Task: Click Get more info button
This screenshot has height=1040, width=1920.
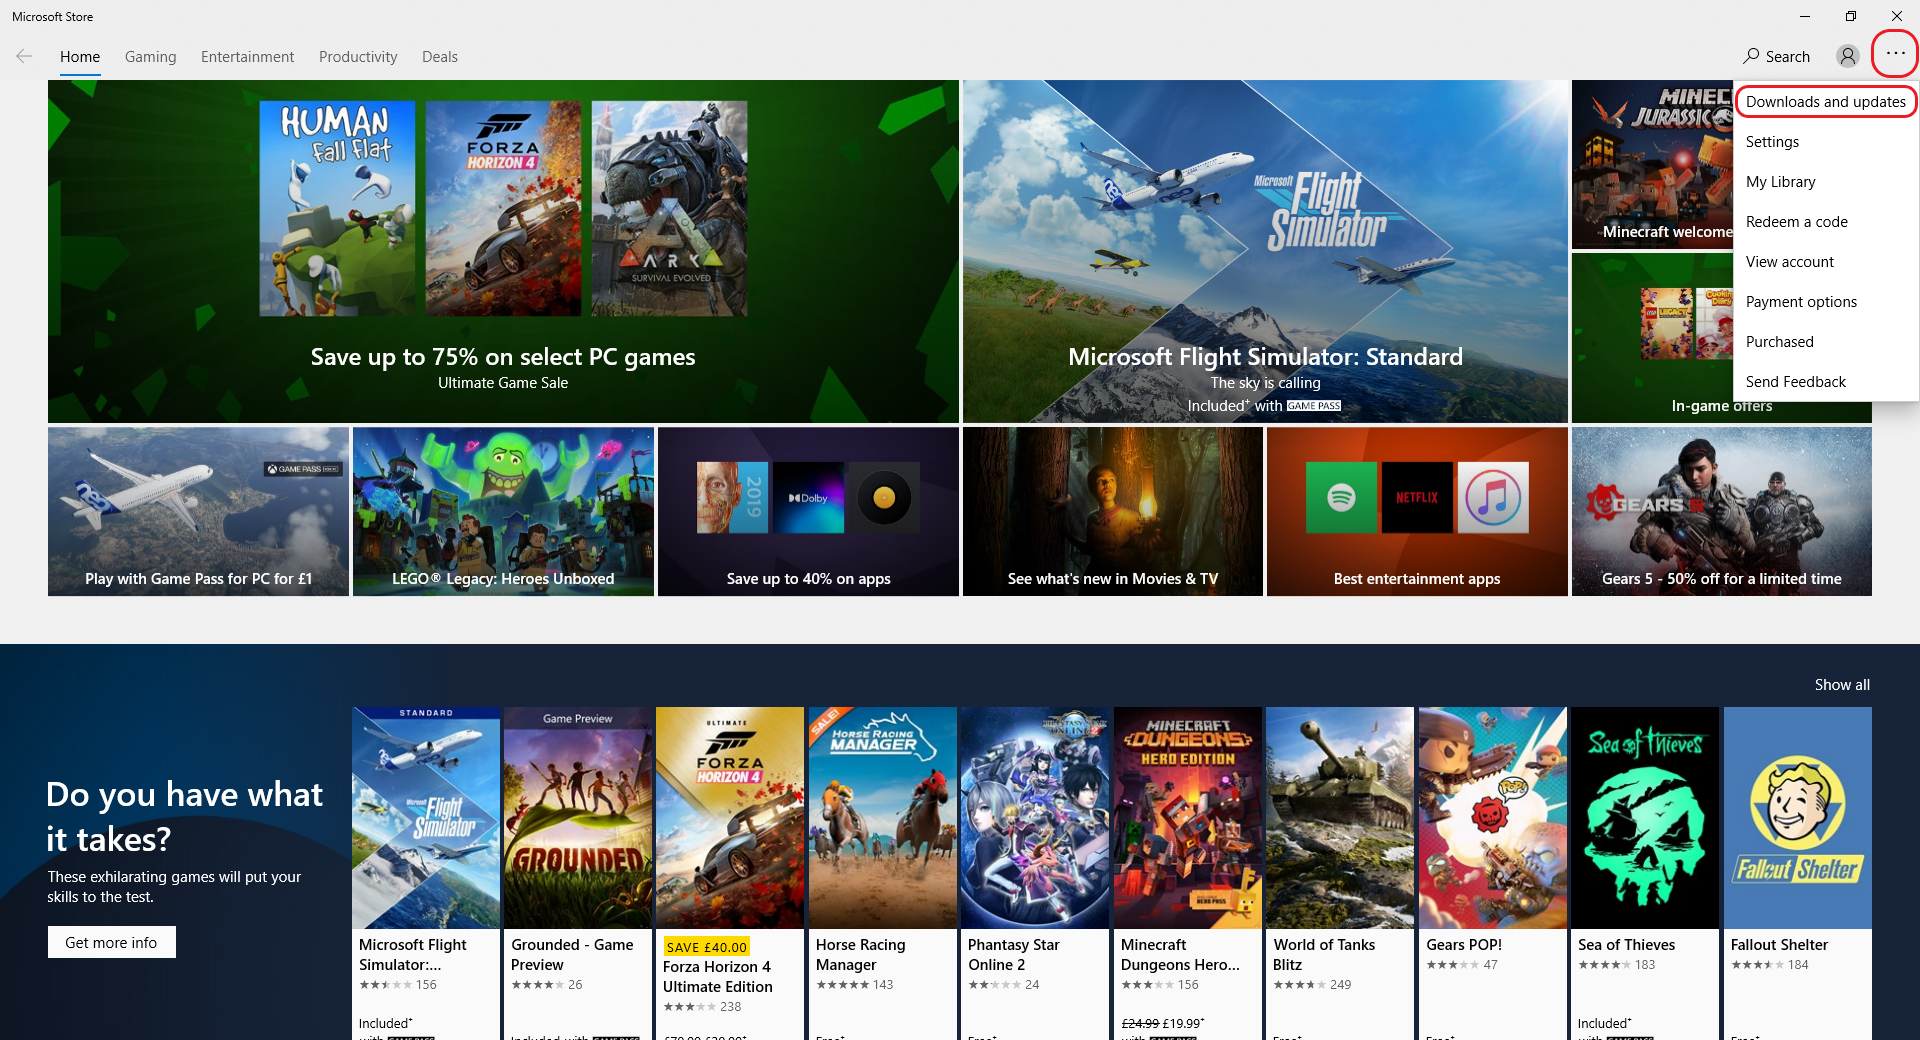Action: pos(112,942)
